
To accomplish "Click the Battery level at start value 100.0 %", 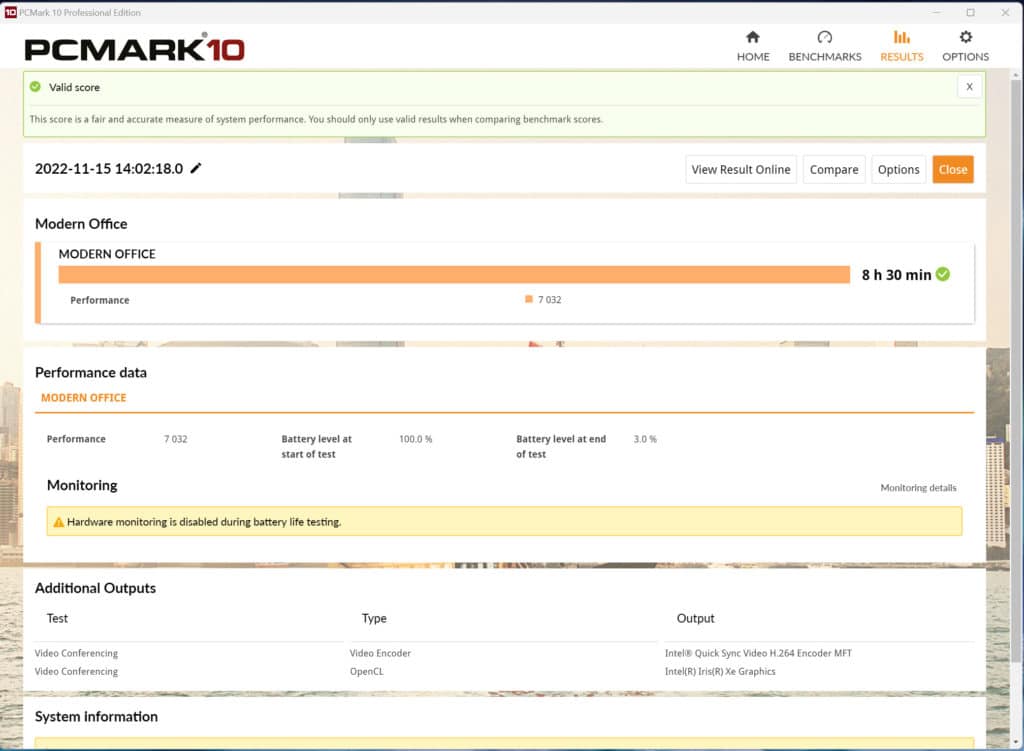I will point(415,439).
